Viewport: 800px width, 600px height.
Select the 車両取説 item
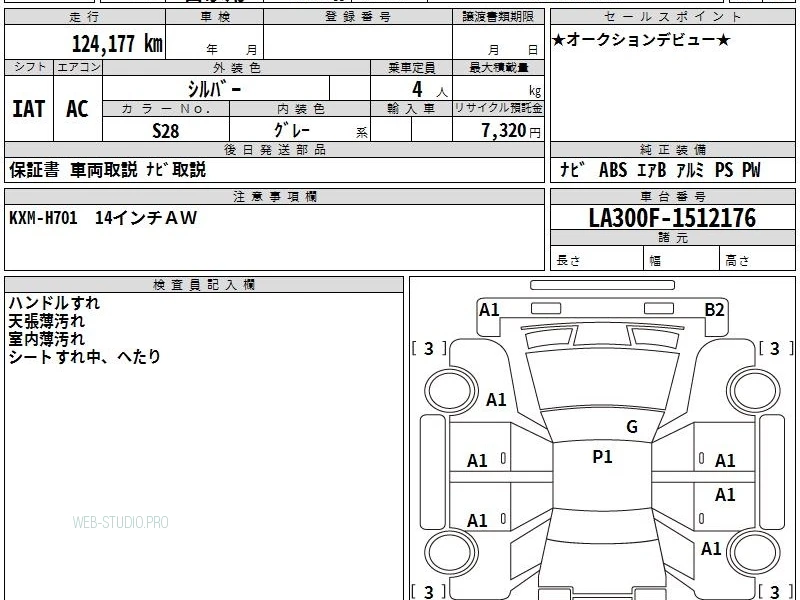pyautogui.click(x=104, y=170)
